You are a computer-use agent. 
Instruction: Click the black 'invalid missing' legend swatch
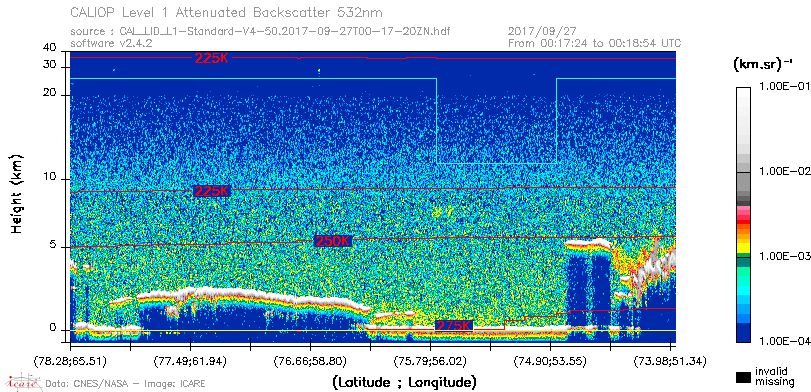coord(743,377)
